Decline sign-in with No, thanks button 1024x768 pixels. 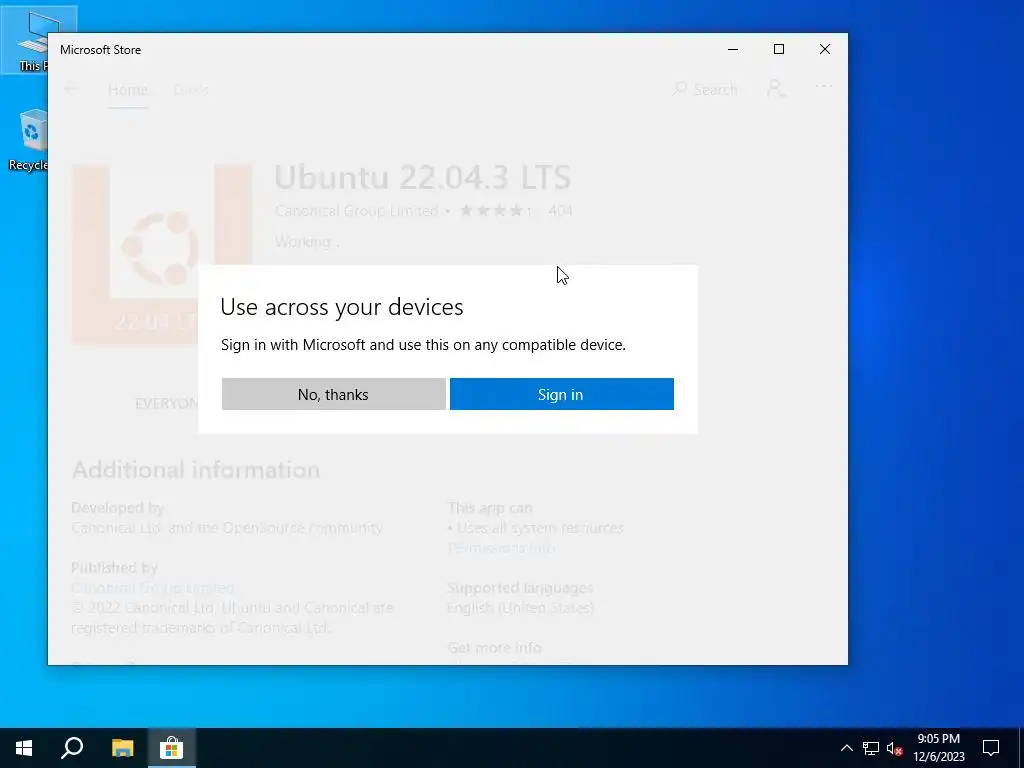[x=334, y=394]
